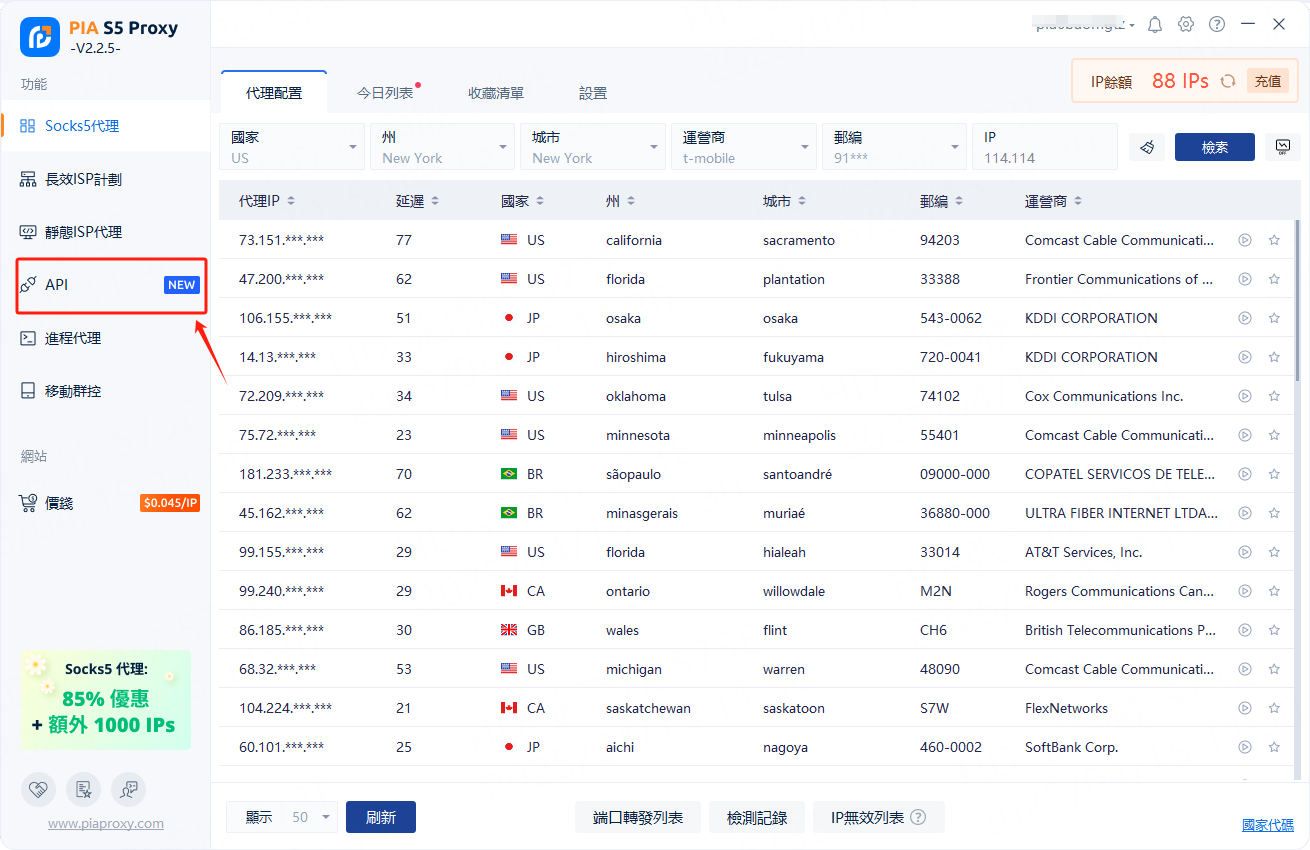
Task: Click the IP input field
Action: coord(1043,157)
